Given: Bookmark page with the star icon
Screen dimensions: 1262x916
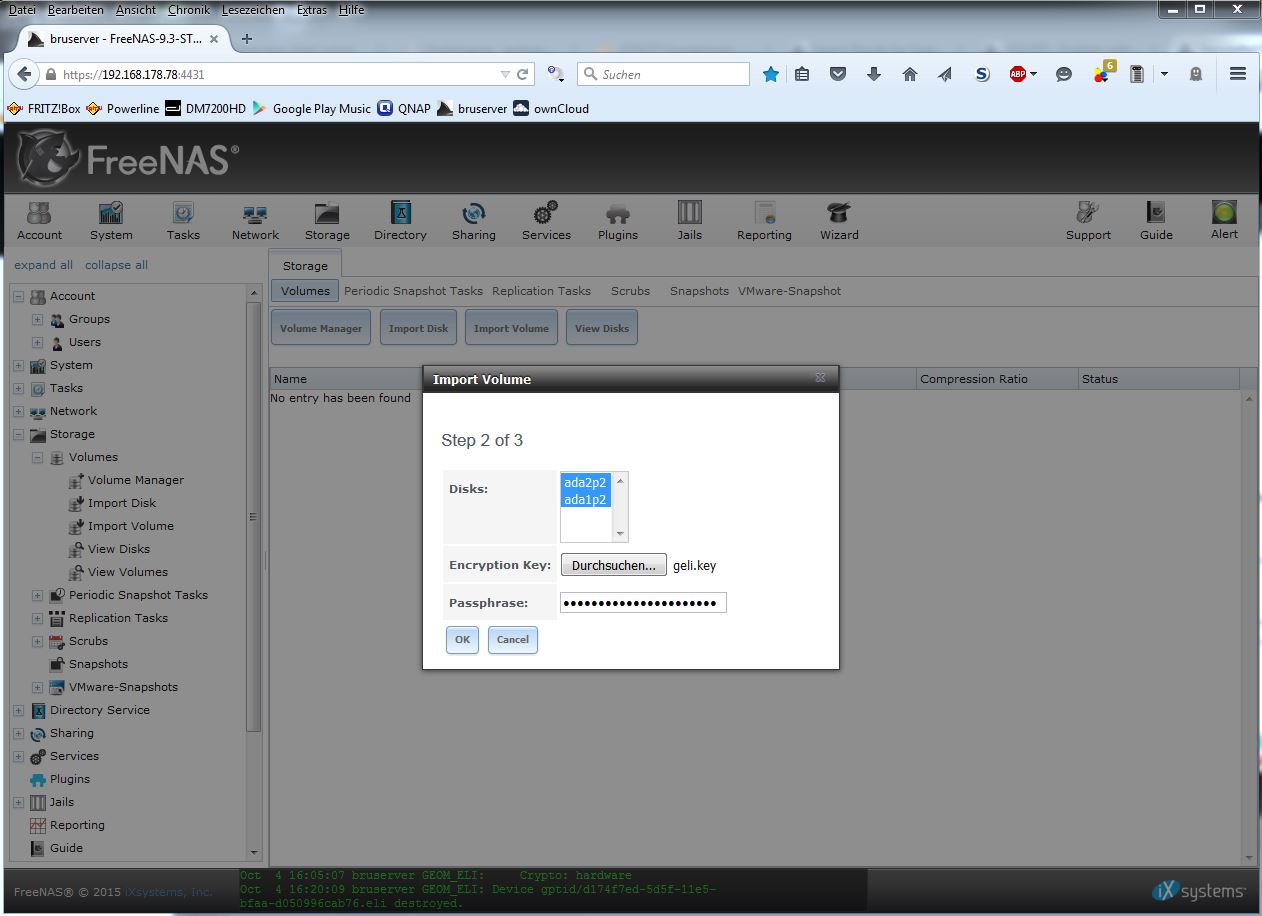Looking at the screenshot, I should pos(771,74).
